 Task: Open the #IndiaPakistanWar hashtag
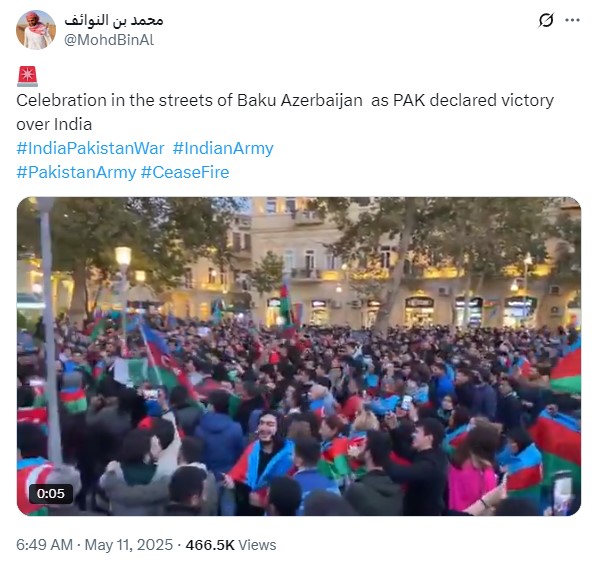[x=90, y=148]
